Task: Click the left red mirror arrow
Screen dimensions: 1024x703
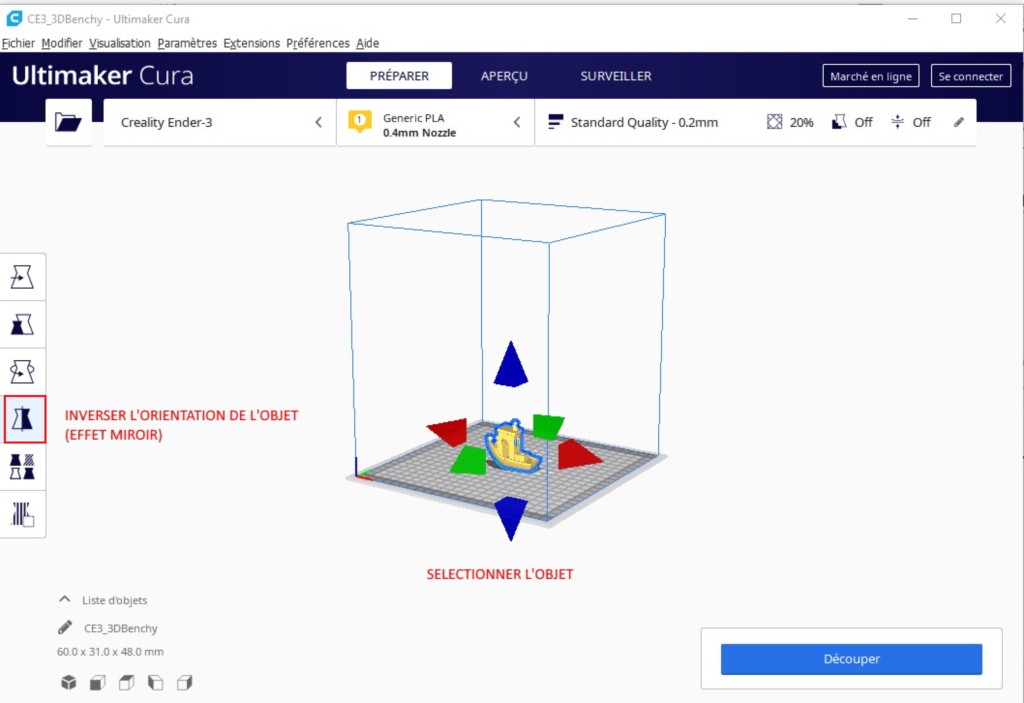Action: click(x=449, y=432)
